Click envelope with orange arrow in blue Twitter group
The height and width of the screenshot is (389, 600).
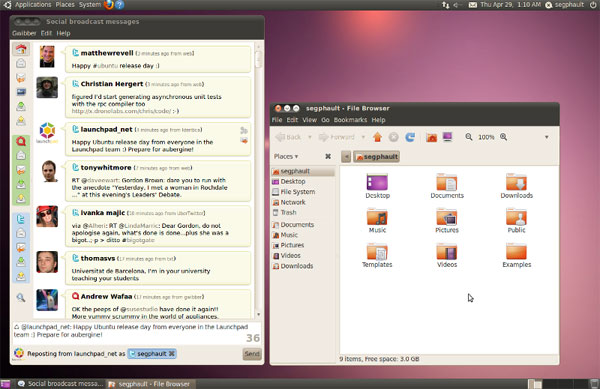pos(21,247)
